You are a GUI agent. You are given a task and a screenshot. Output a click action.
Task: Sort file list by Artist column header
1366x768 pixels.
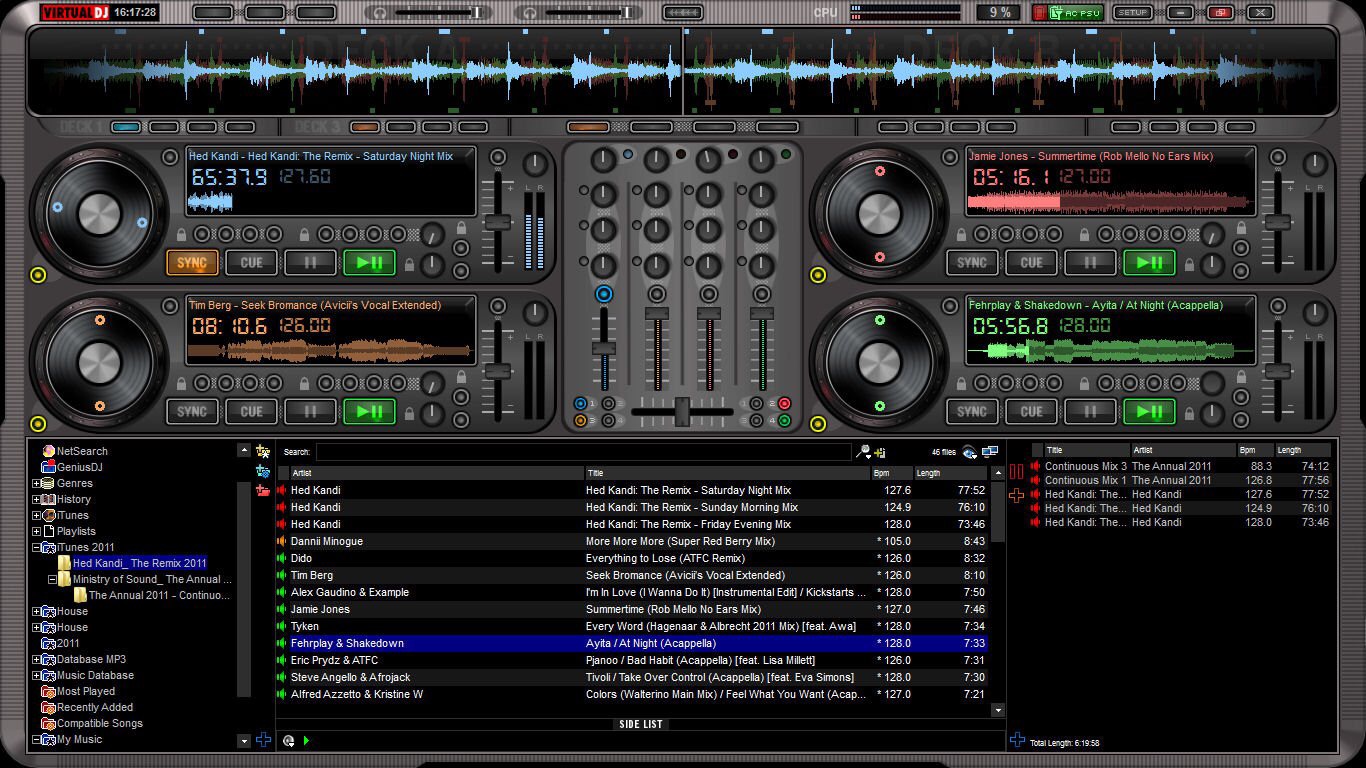pyautogui.click(x=437, y=473)
